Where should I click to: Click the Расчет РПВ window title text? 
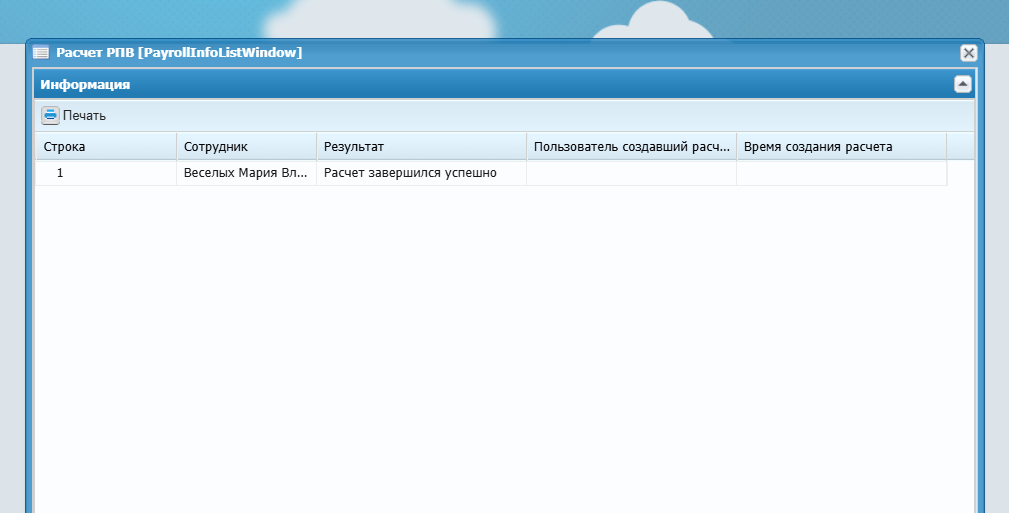179,53
